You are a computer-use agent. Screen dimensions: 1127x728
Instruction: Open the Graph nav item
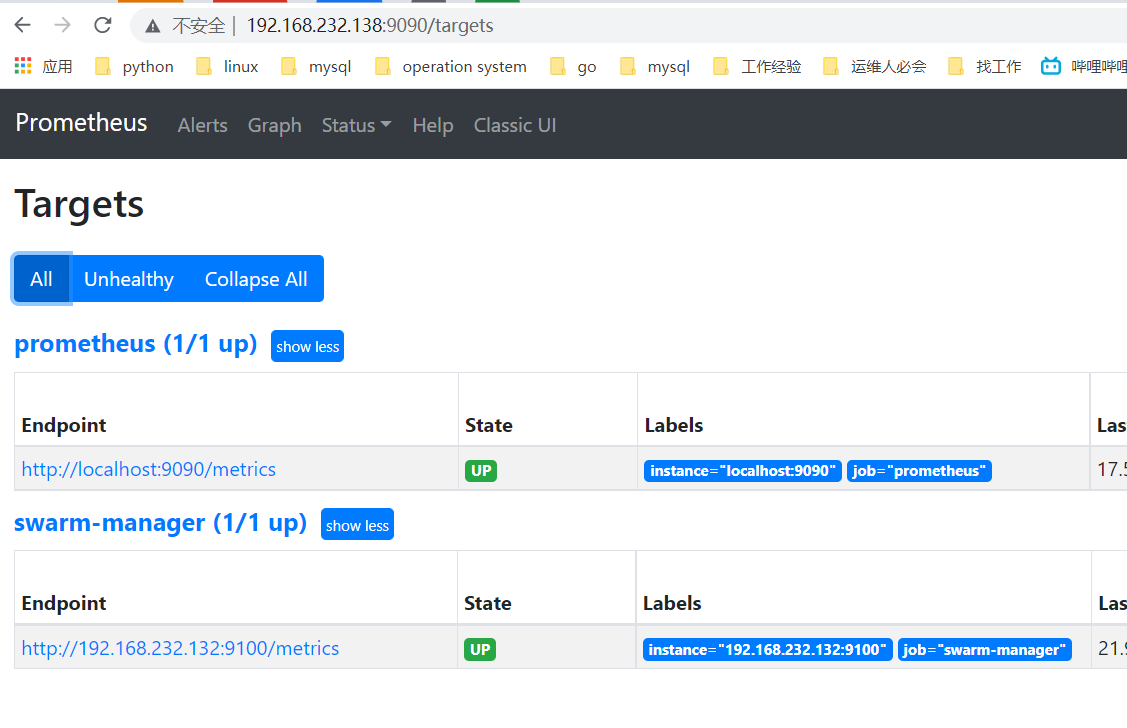click(275, 125)
